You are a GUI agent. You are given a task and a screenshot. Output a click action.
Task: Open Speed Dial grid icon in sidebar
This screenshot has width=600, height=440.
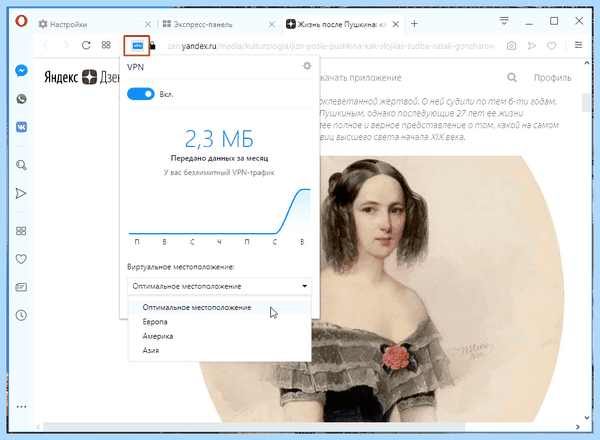[21, 231]
